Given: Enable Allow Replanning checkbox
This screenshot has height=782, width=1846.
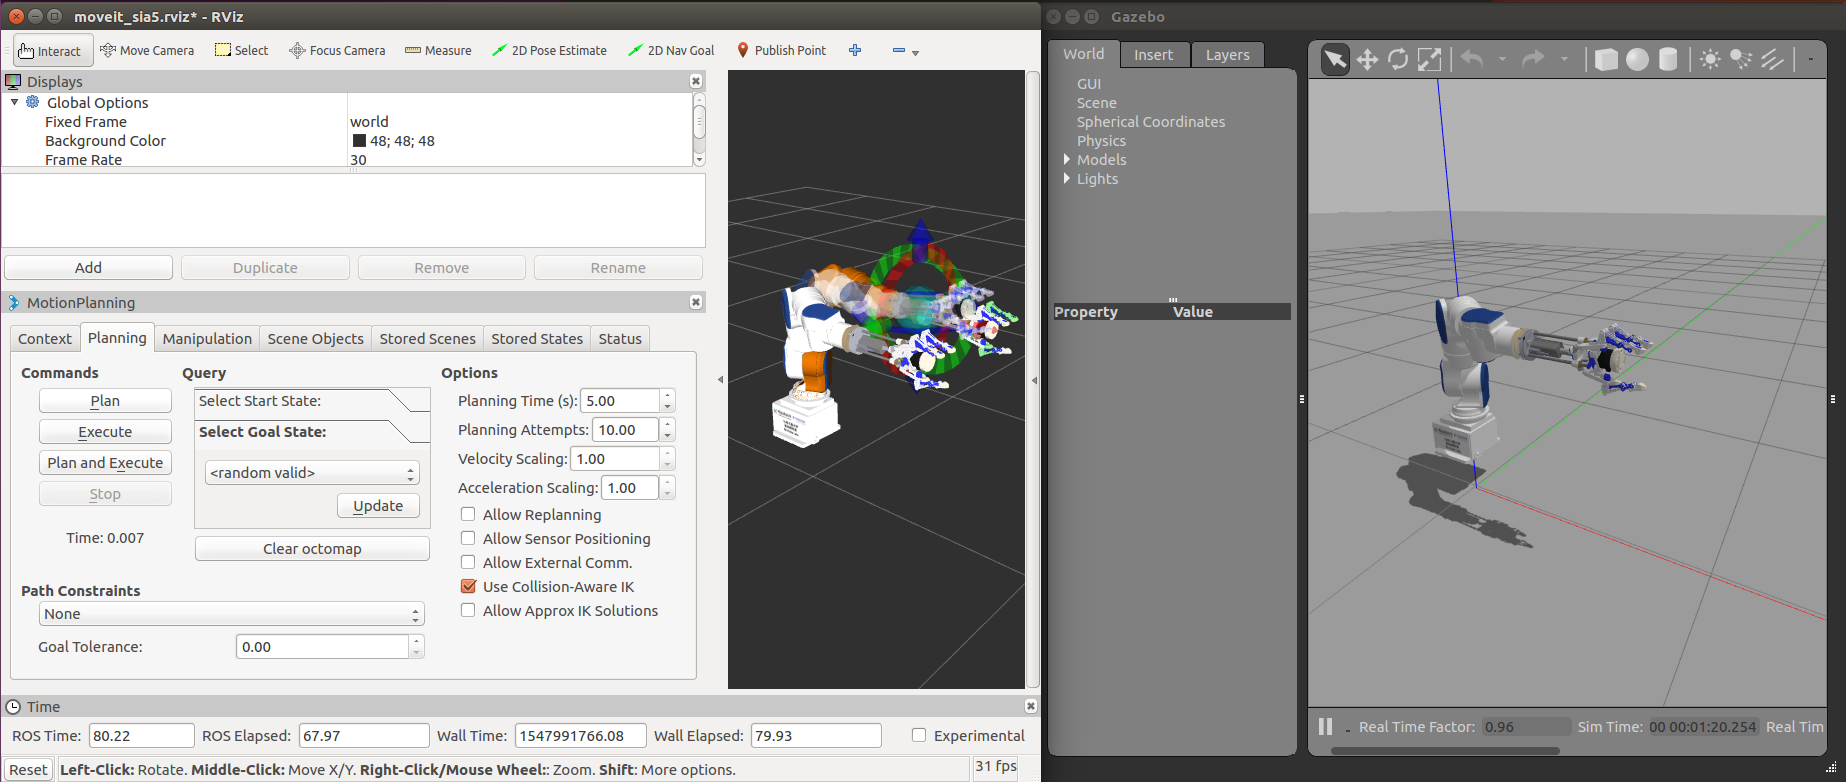Looking at the screenshot, I should pos(468,514).
